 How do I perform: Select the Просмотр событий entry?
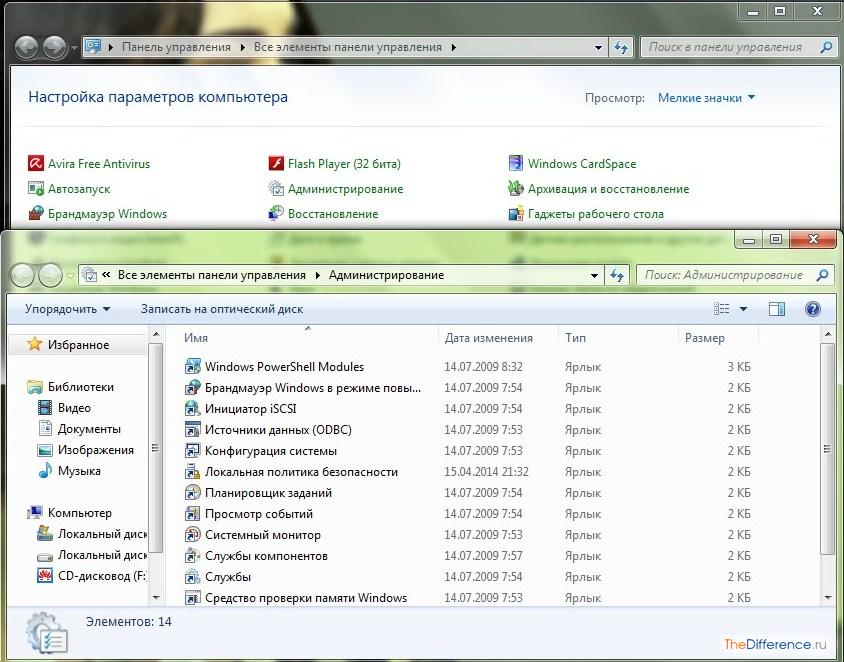(259, 514)
